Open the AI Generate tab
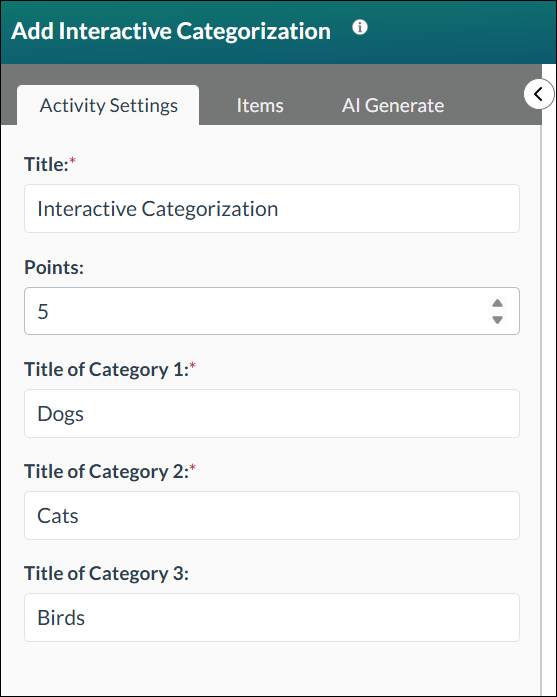This screenshot has width=557, height=697. pos(393,105)
